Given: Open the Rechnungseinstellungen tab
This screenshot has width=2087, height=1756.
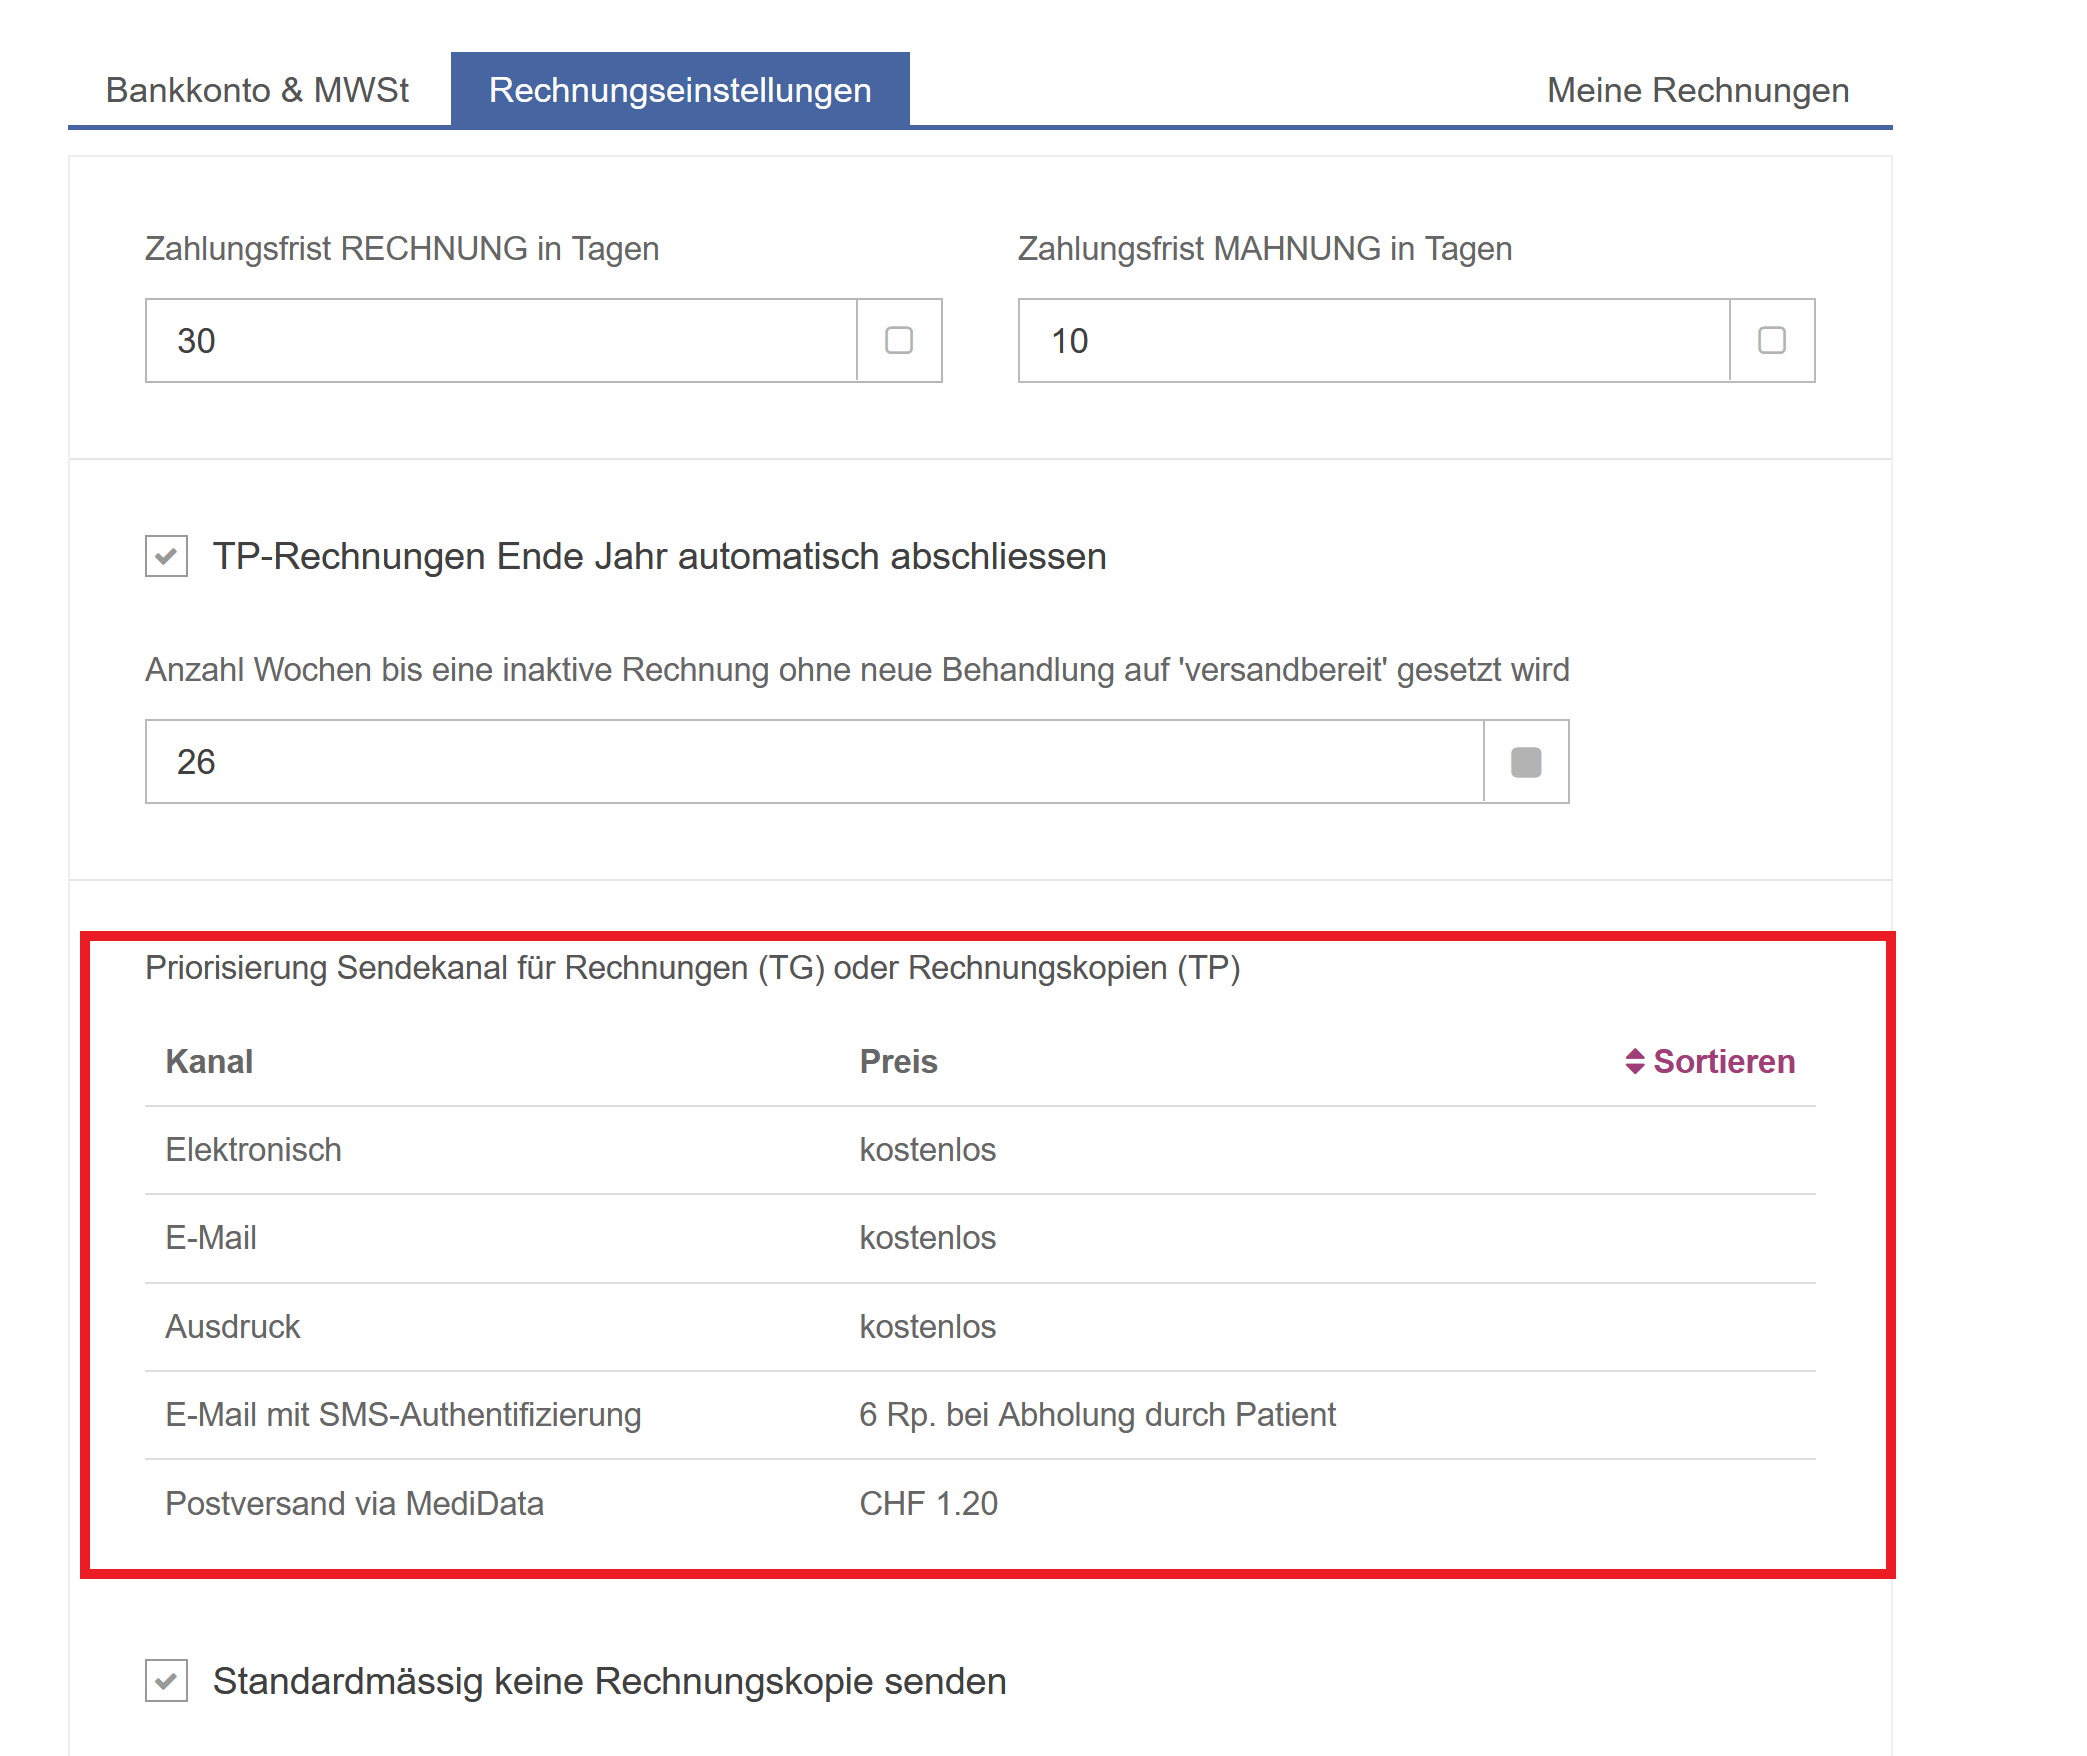Looking at the screenshot, I should coord(680,90).
